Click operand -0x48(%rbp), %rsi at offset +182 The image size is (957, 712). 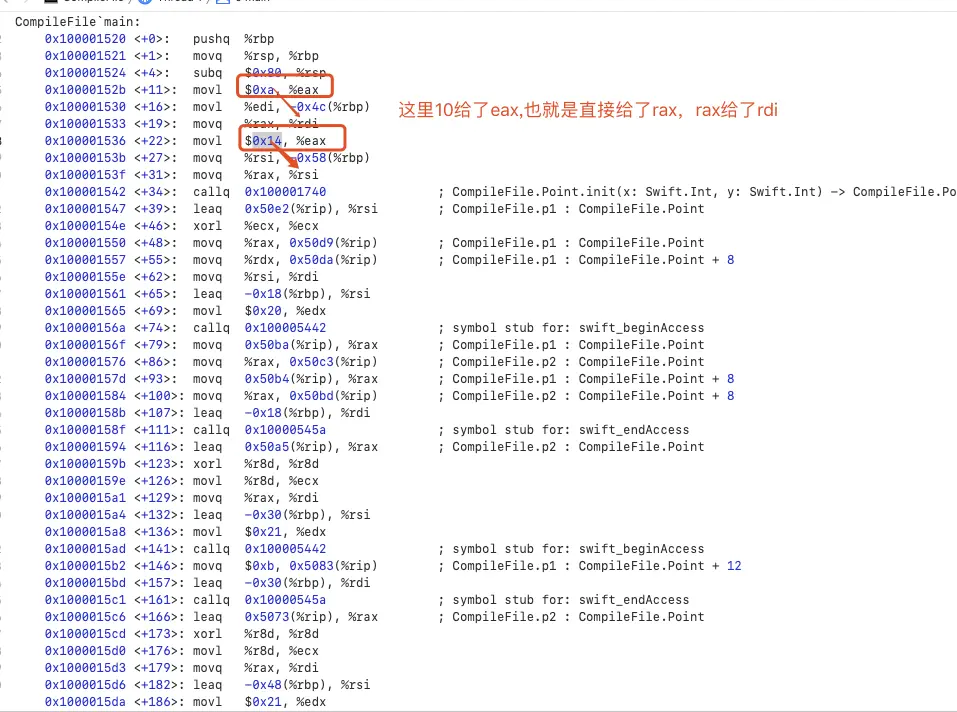coord(308,685)
